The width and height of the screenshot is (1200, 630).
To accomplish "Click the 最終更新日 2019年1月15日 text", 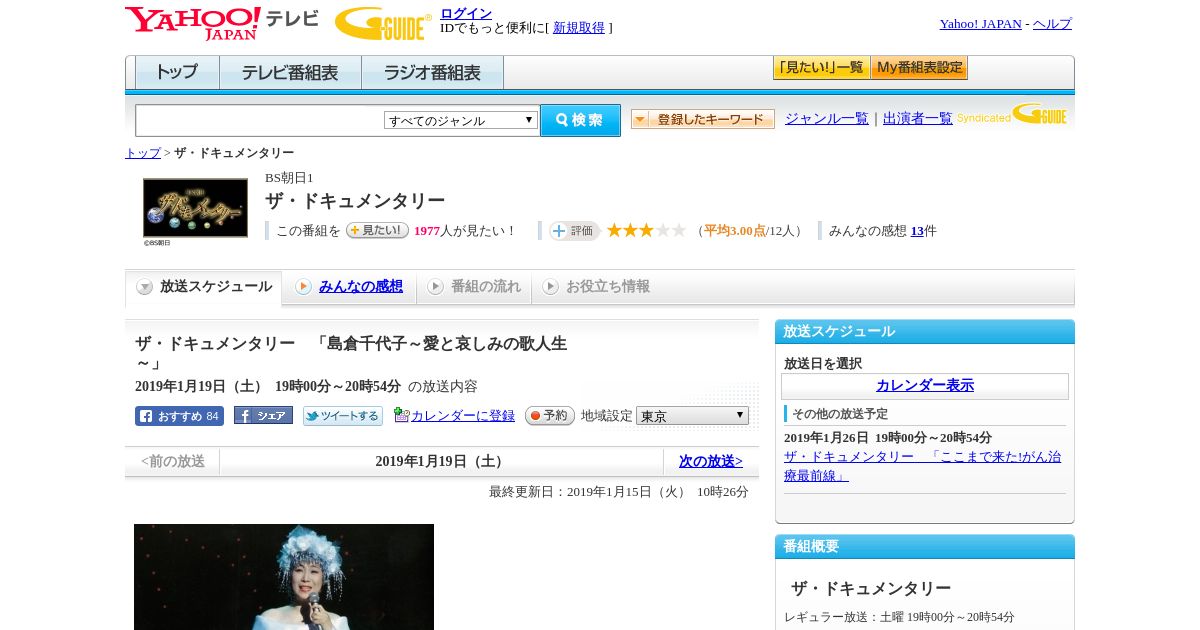I will click(x=619, y=492).
